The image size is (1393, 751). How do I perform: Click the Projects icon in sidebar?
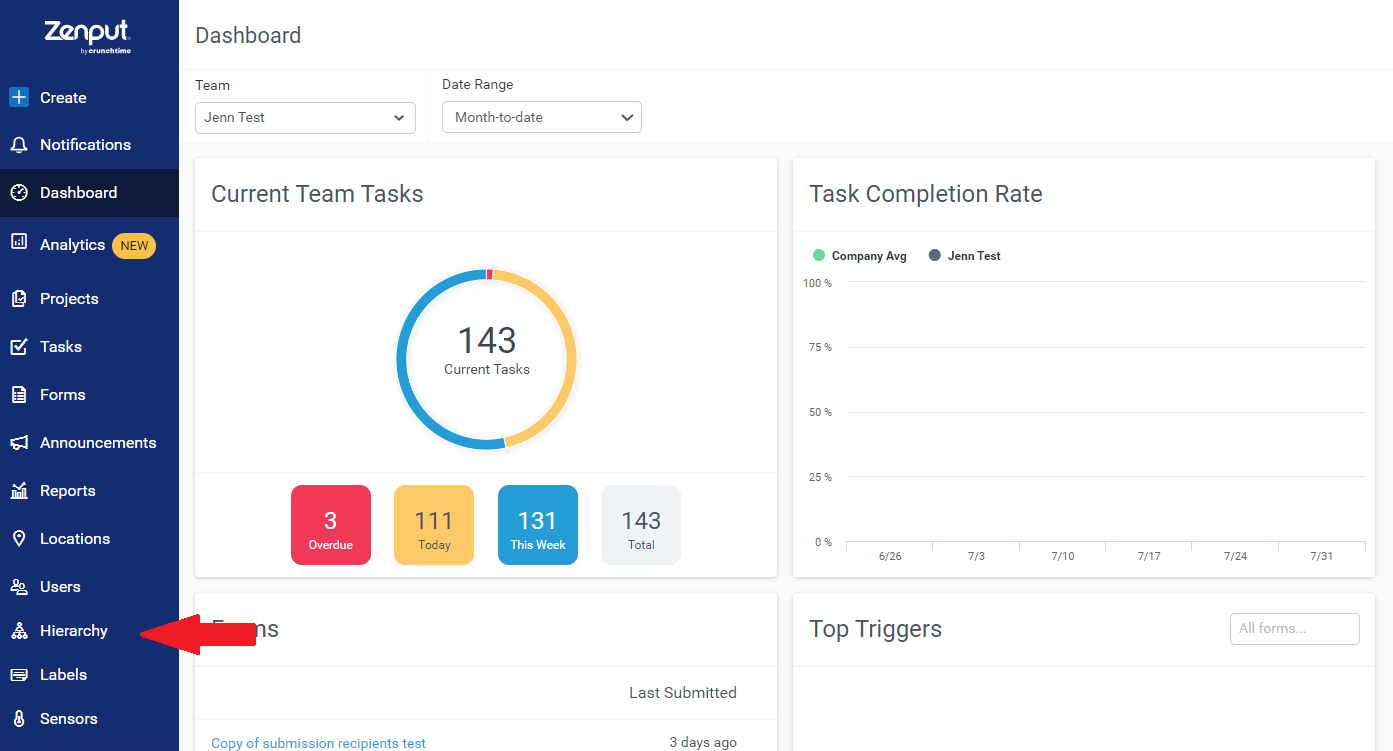click(19, 299)
